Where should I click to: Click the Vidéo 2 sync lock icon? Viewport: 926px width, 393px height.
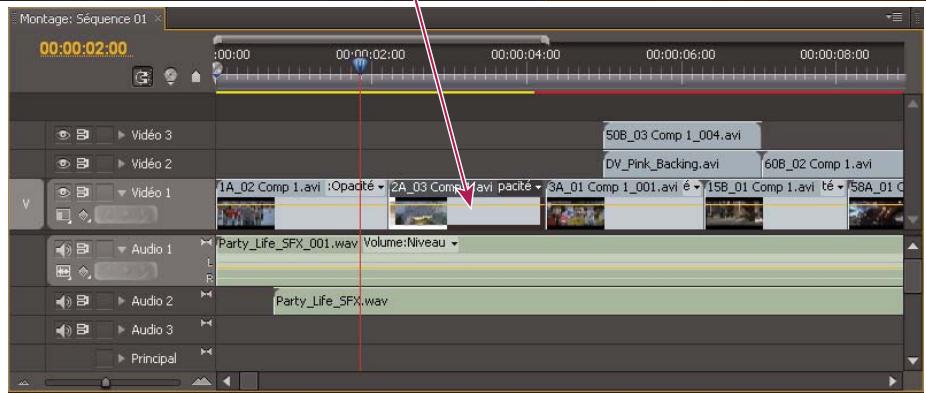tap(83, 163)
